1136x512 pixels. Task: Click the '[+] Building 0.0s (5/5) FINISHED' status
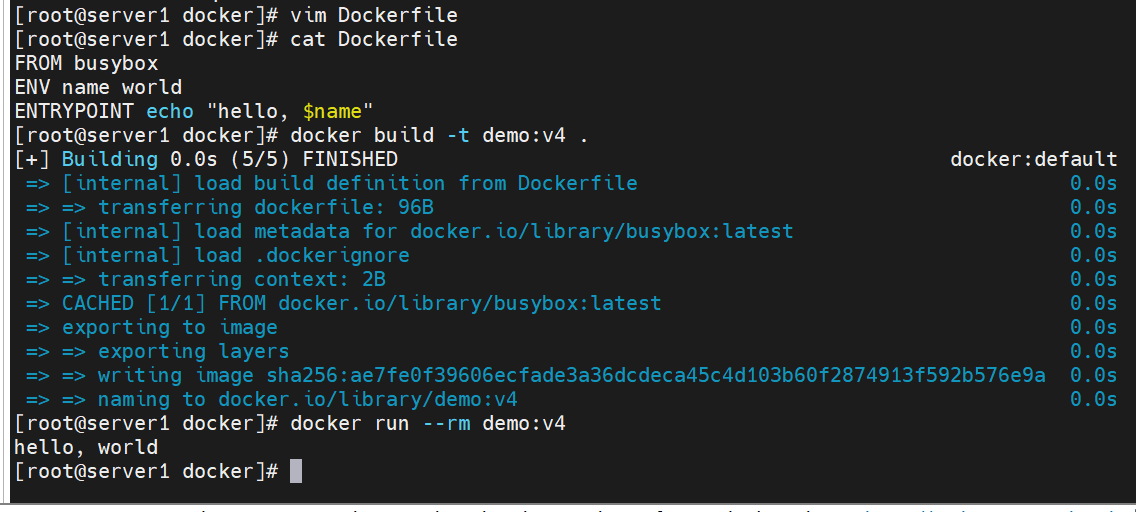click(x=206, y=159)
